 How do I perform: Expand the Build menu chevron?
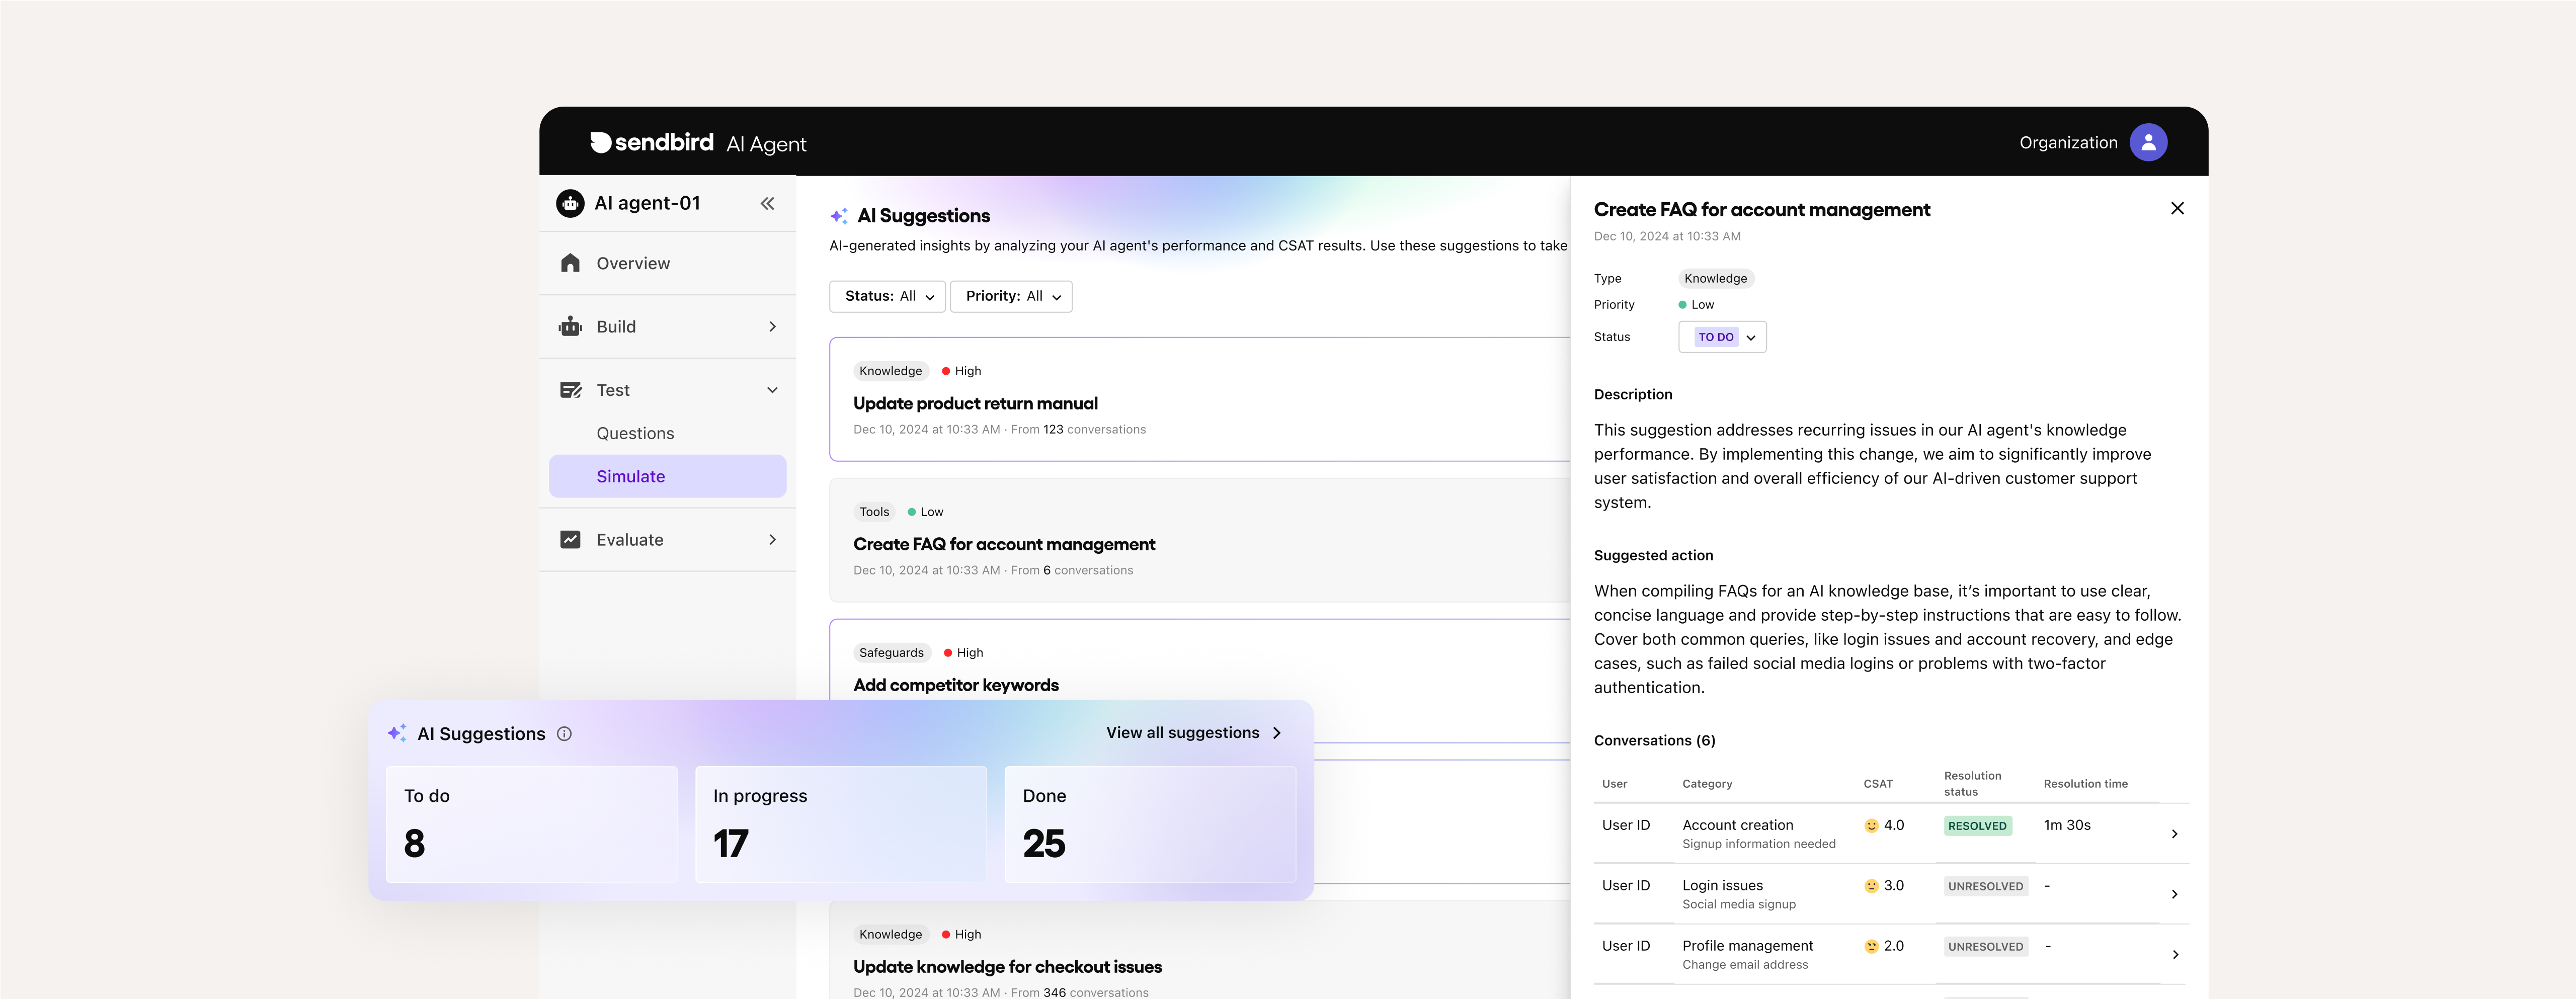pos(772,327)
